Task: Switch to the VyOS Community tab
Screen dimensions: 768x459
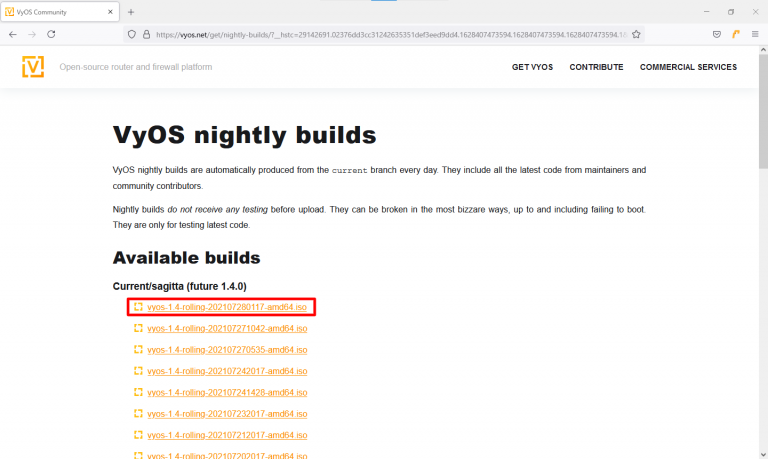Action: [x=55, y=12]
